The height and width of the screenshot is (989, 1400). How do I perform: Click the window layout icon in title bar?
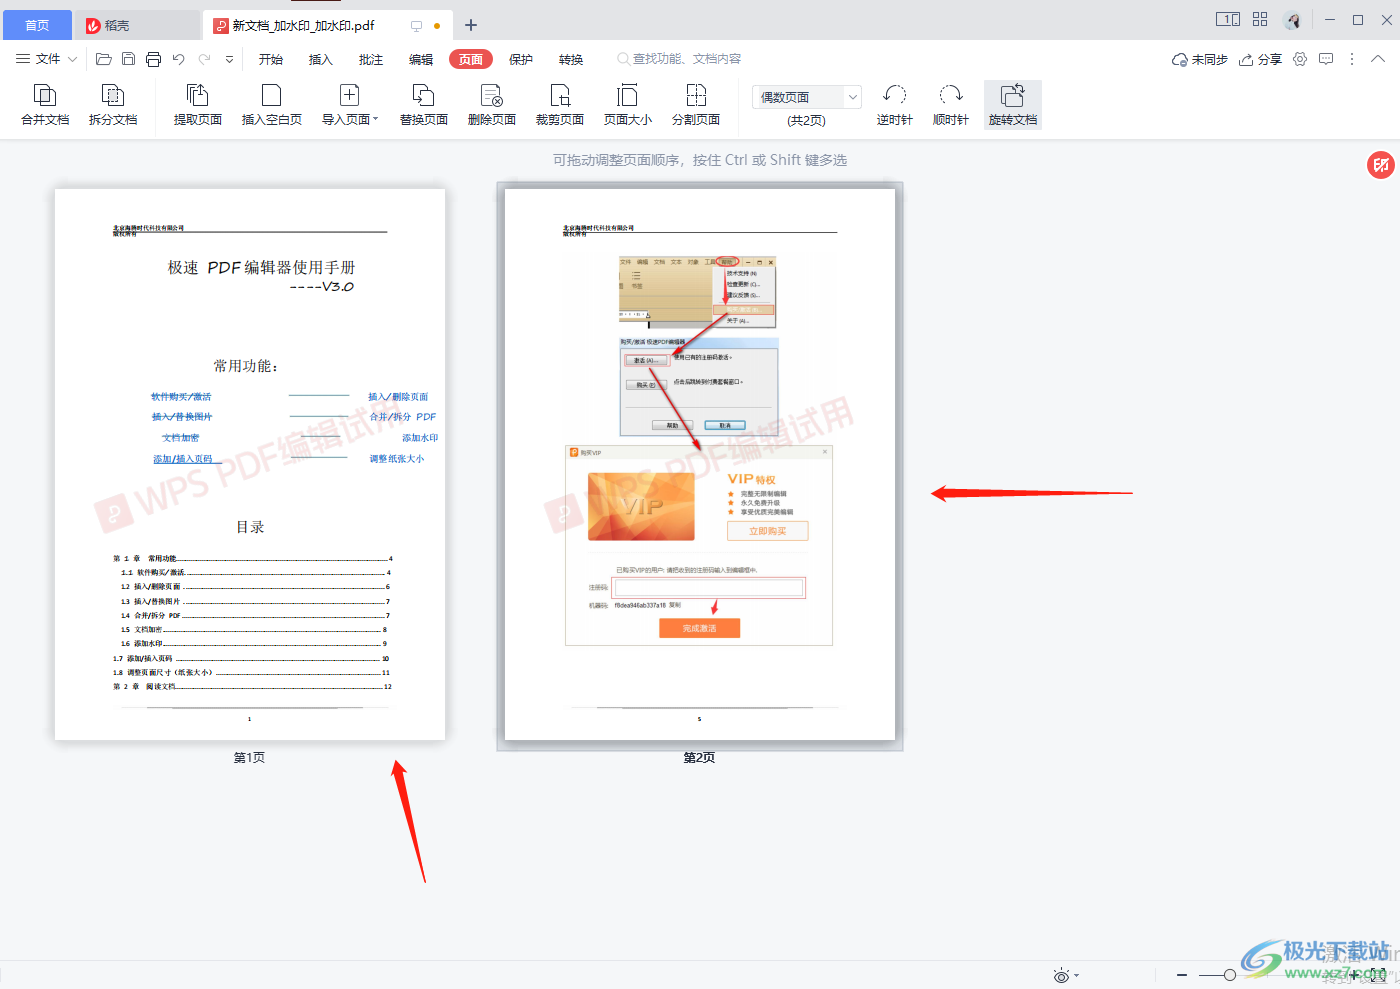tap(1228, 19)
